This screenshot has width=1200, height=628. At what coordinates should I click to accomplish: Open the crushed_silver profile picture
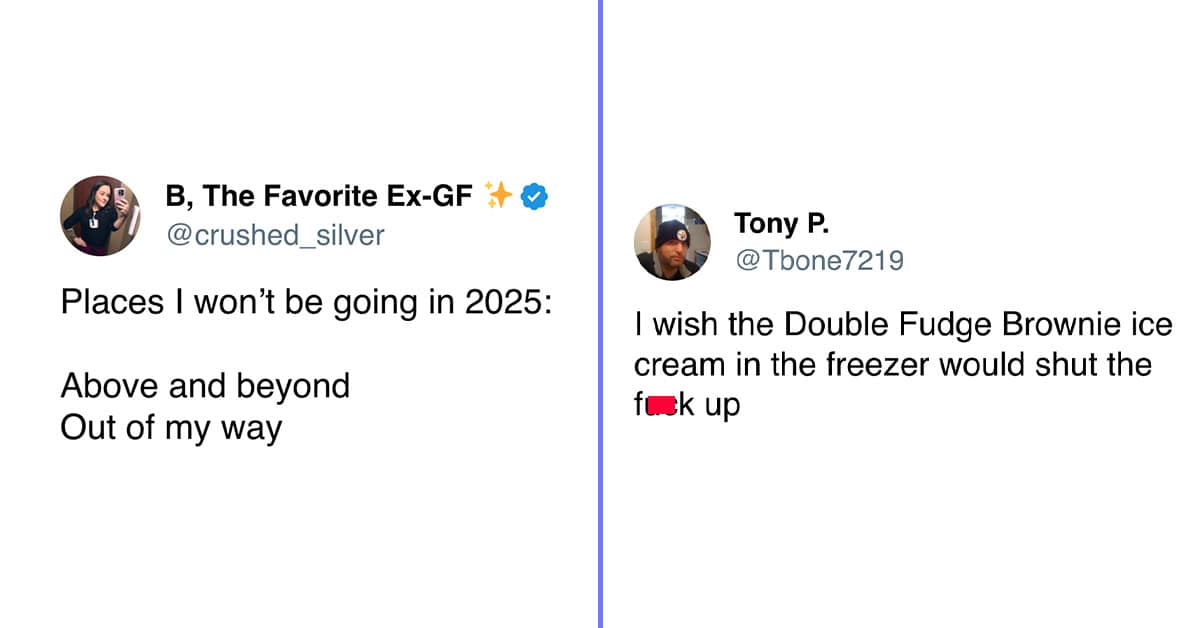[x=99, y=216]
